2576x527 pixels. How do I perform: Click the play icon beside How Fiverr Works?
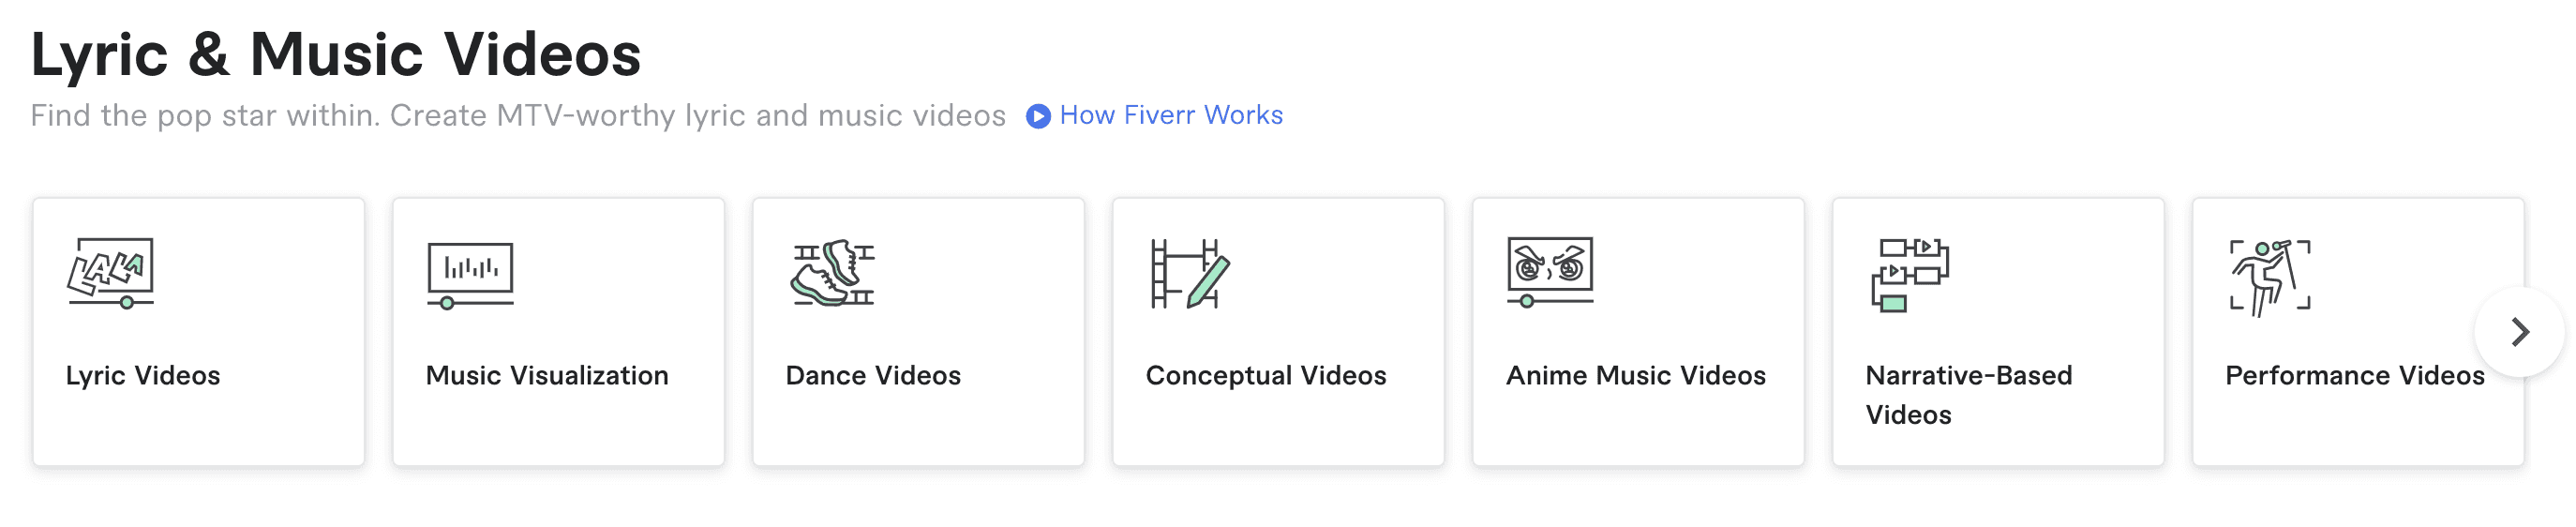point(1038,117)
